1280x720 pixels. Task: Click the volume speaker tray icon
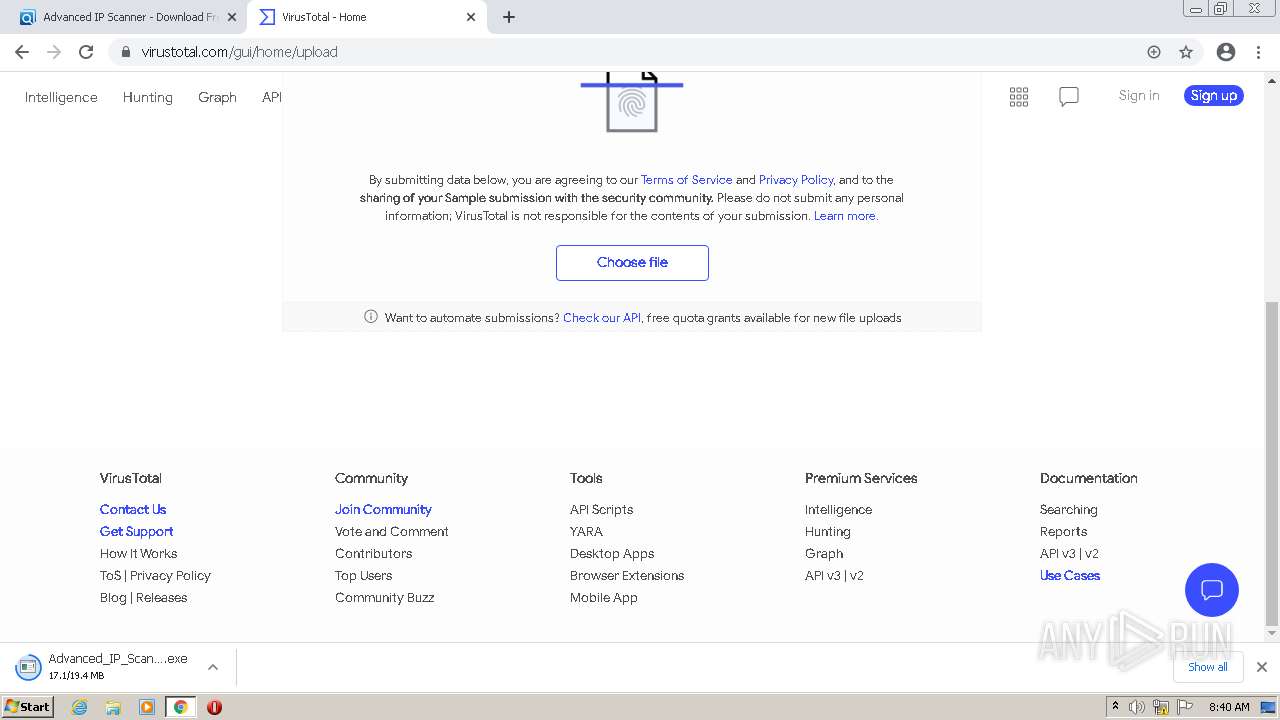[x=1137, y=707]
